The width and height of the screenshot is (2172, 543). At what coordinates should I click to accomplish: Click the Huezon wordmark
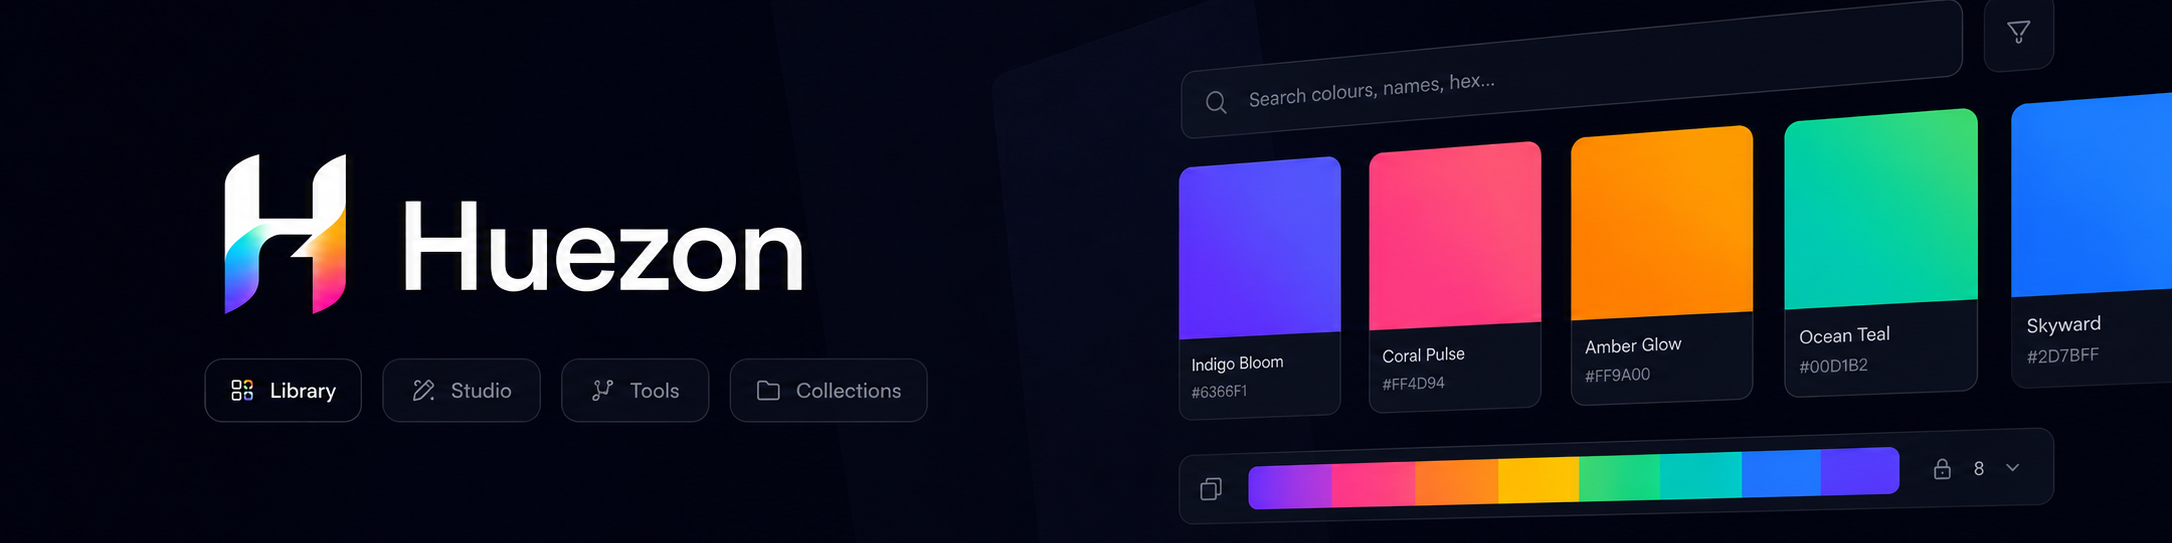[x=603, y=247]
